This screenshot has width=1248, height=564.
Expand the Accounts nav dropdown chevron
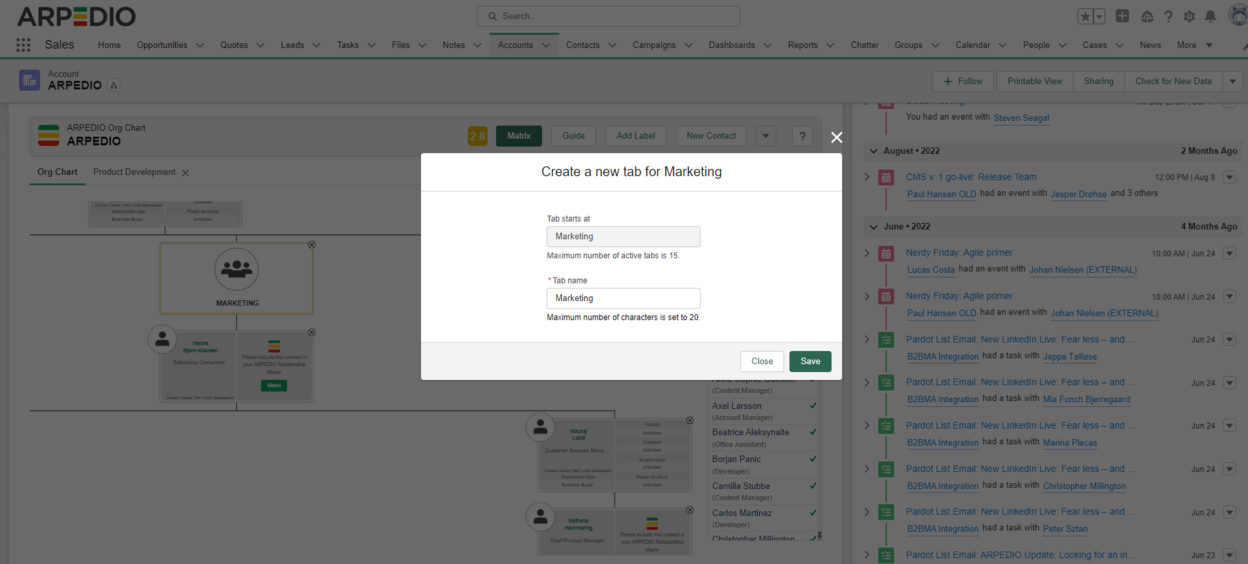pos(547,45)
